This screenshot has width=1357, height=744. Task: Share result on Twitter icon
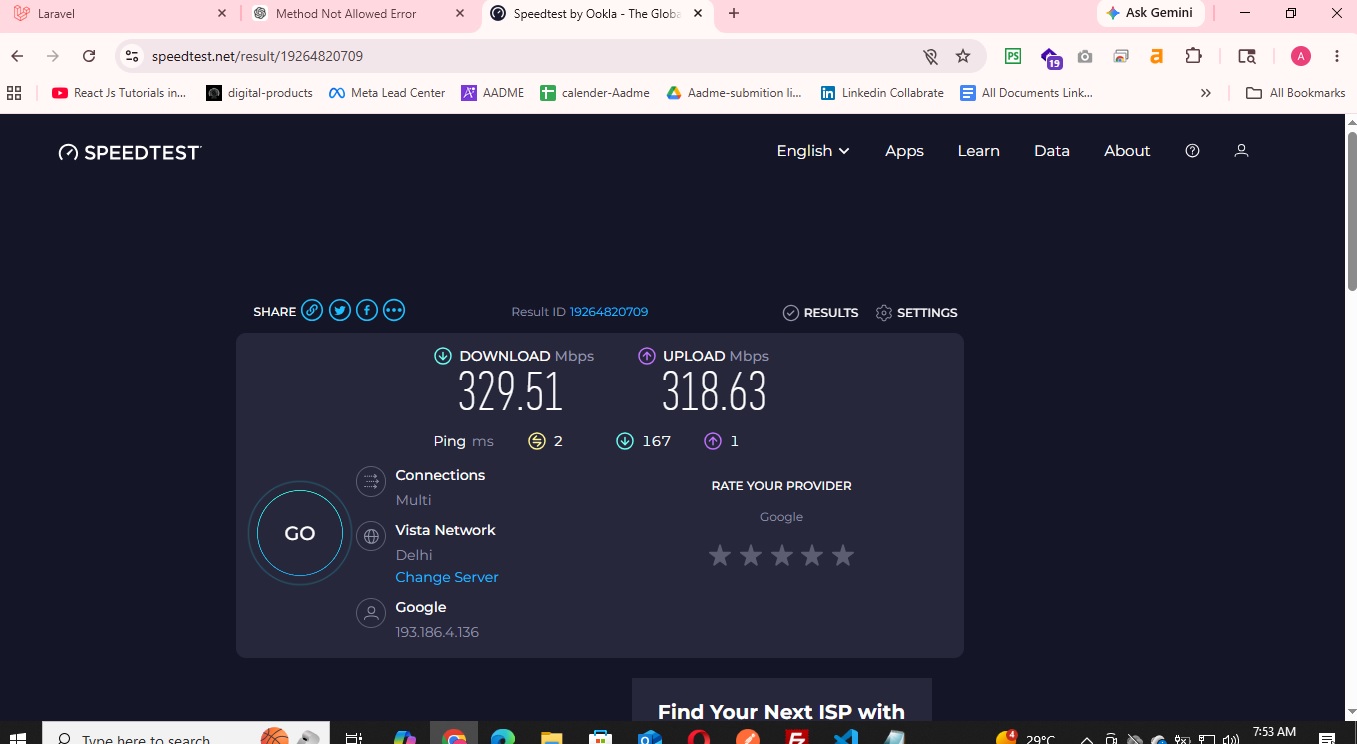click(x=340, y=311)
